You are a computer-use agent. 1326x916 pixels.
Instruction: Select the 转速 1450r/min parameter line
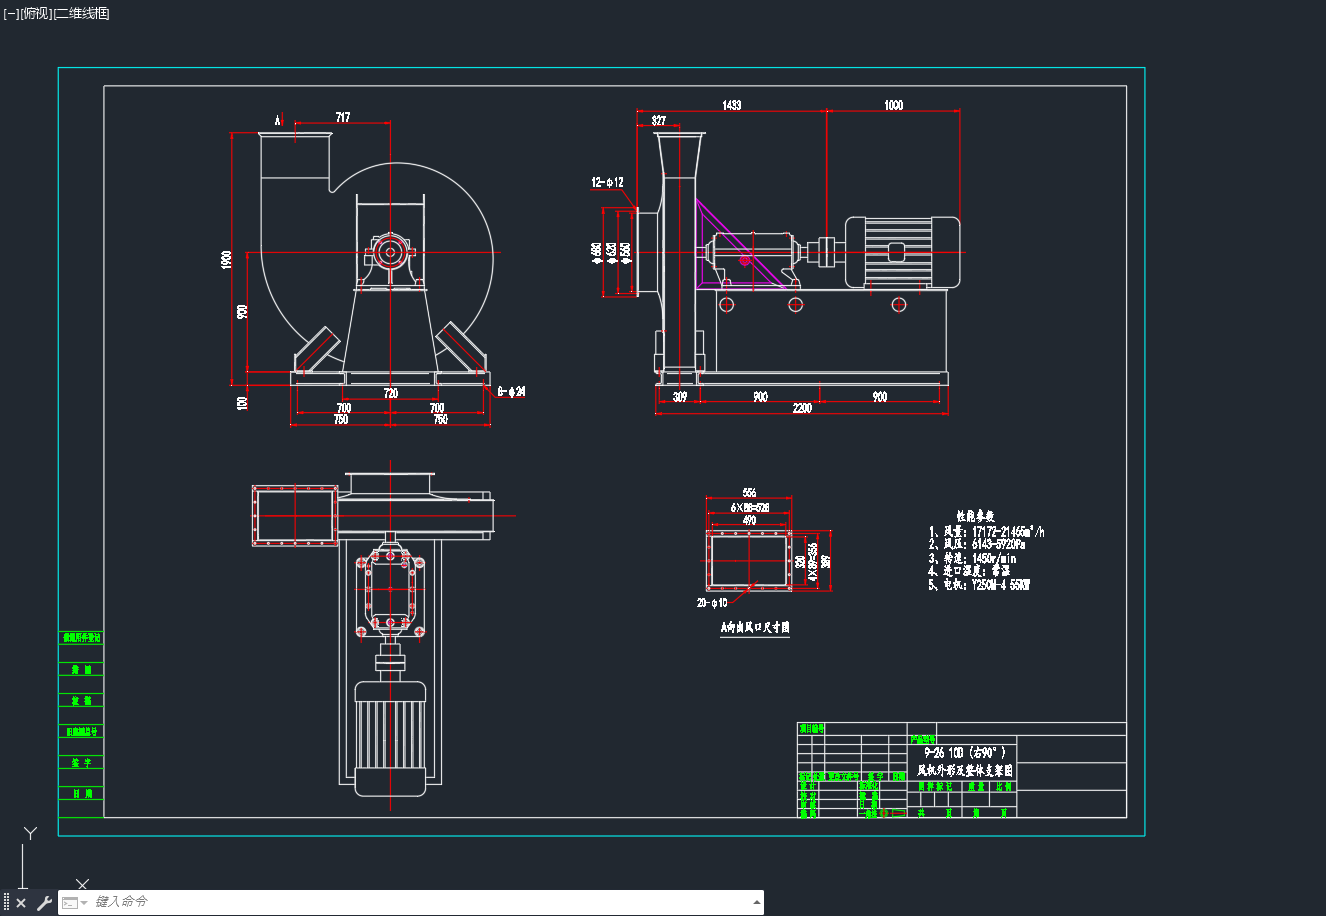pyautogui.click(x=972, y=558)
